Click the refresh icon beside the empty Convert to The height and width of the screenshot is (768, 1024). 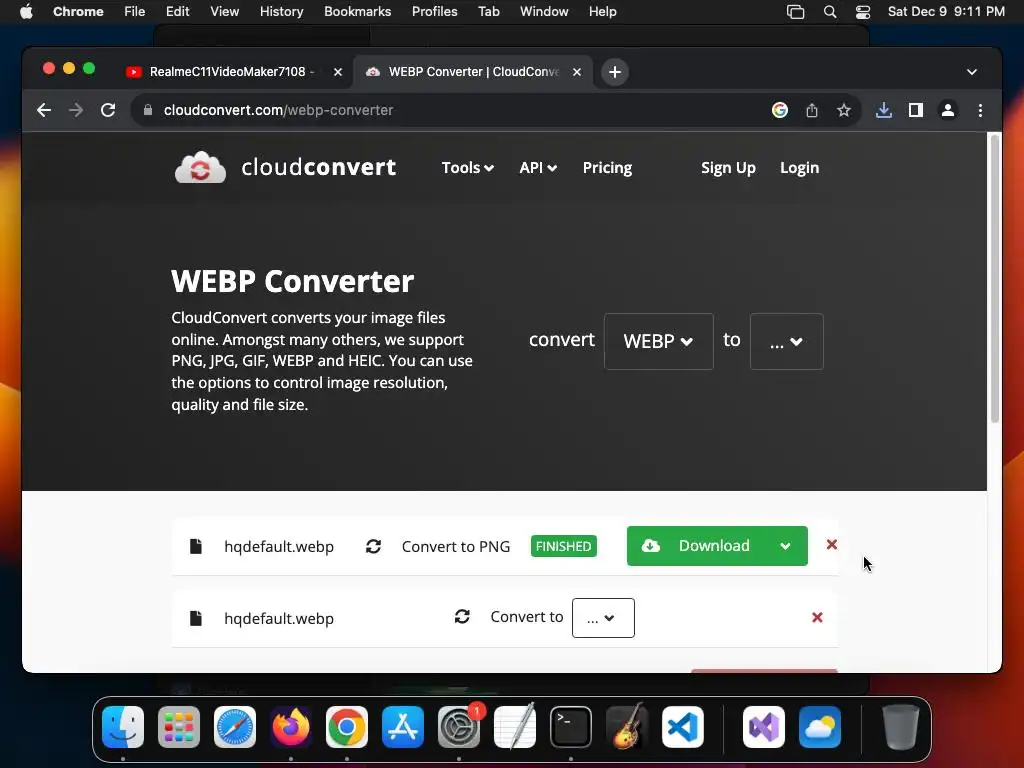click(x=462, y=616)
